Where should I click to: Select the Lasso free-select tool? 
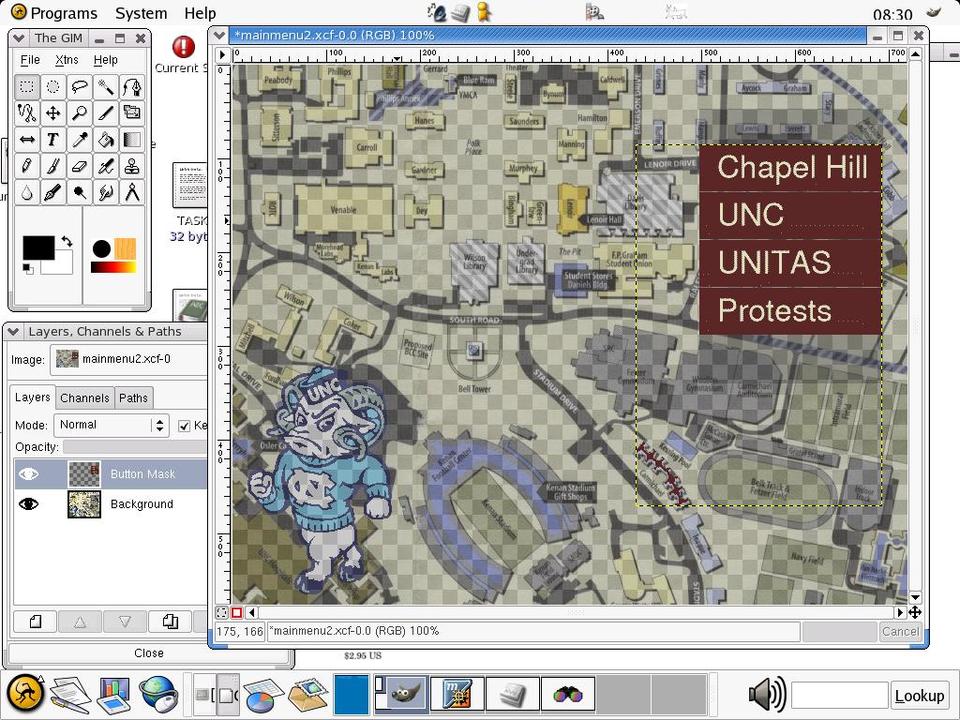79,87
